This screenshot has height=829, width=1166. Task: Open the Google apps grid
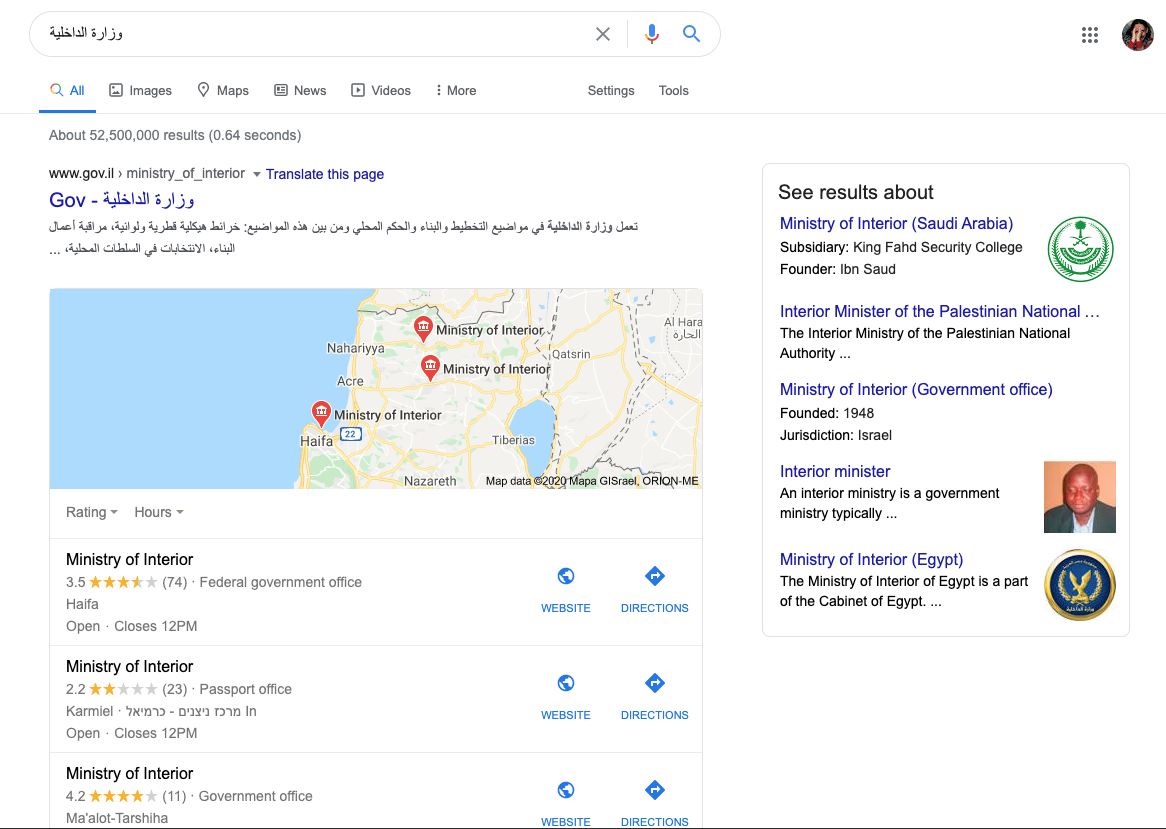[1089, 35]
